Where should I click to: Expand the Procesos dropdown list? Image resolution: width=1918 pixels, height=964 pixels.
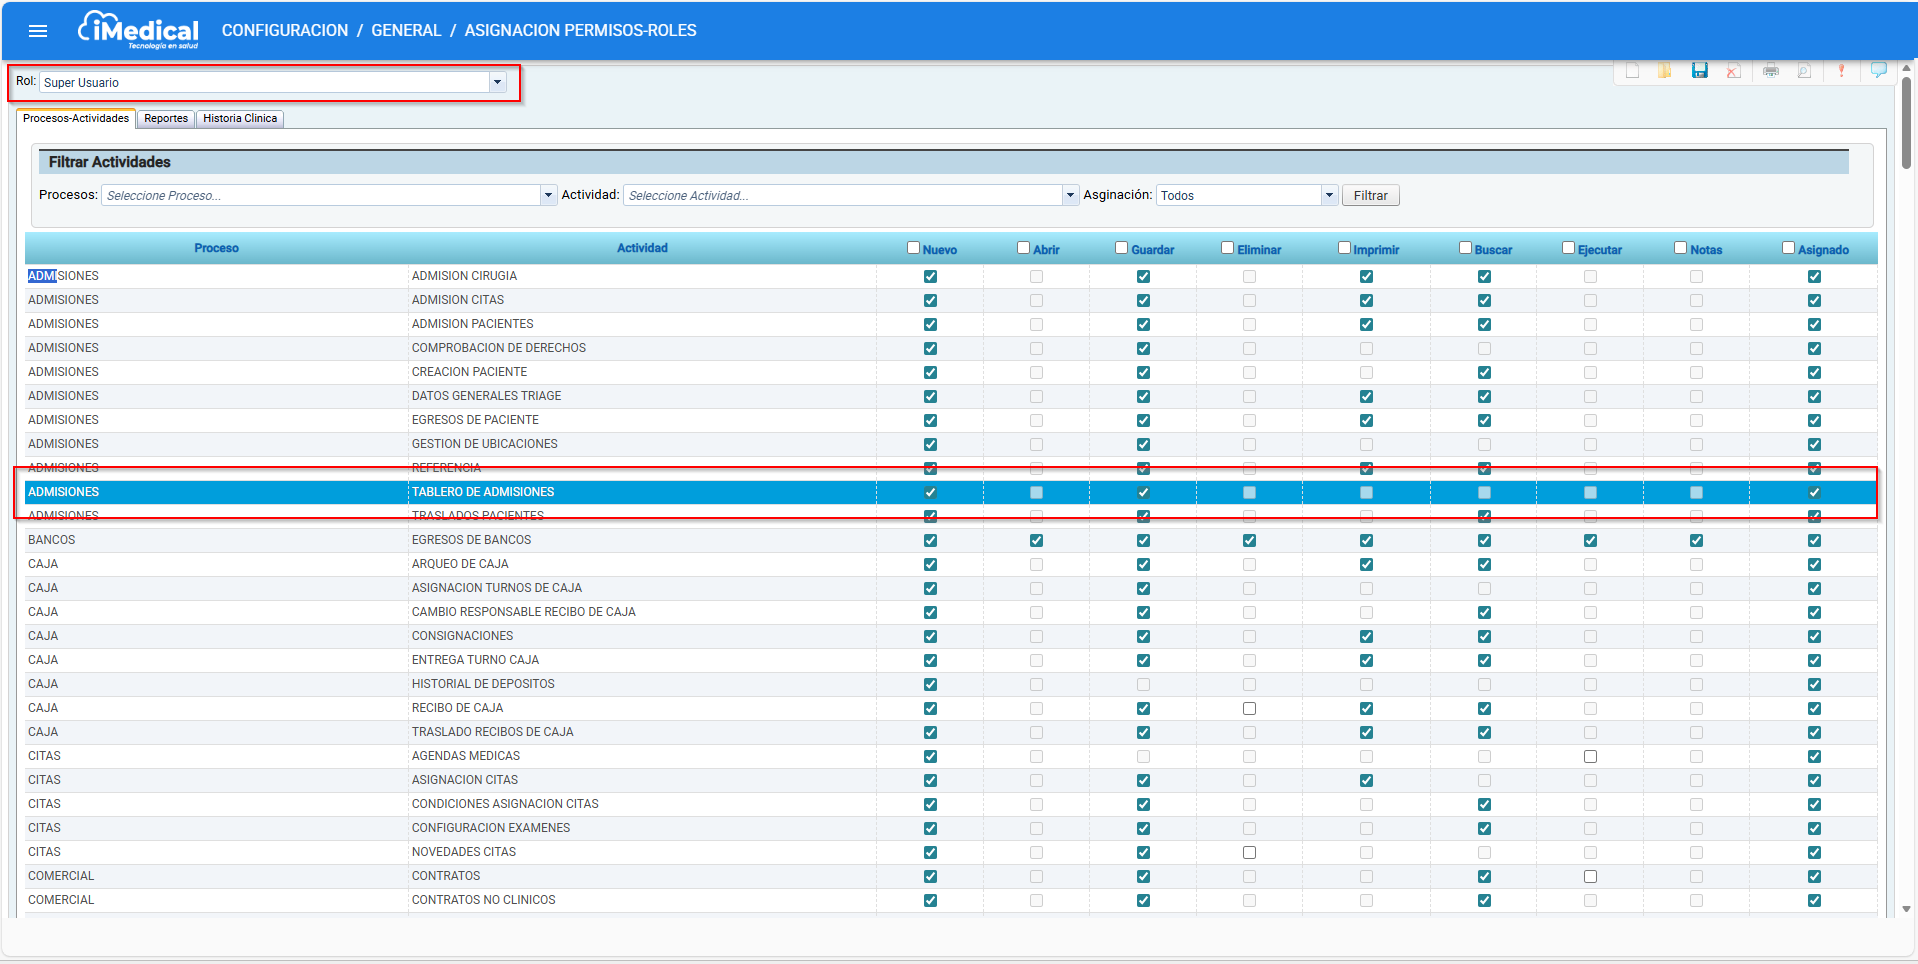[548, 195]
